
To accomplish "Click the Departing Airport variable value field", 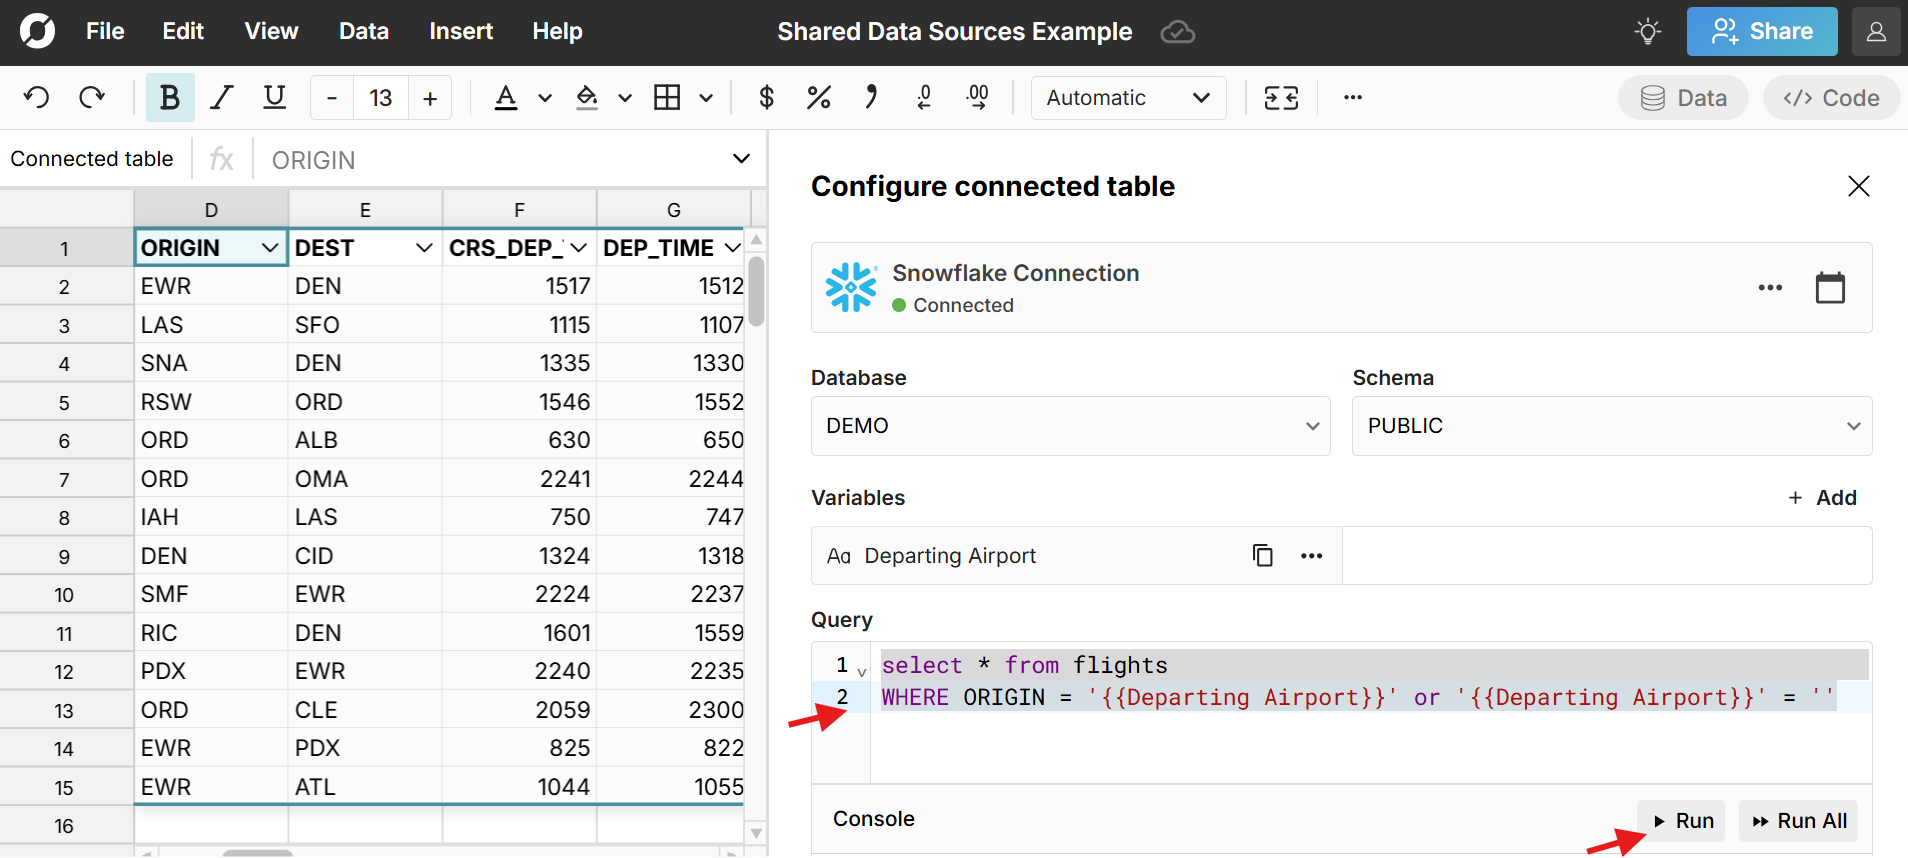I will click(x=1606, y=556).
